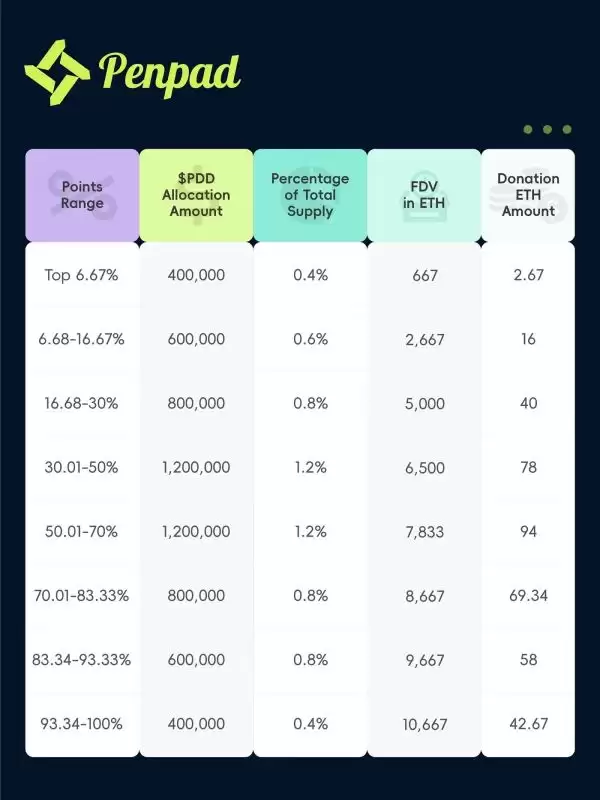Click the FDV in ETH header
The image size is (600, 800).
coord(424,195)
